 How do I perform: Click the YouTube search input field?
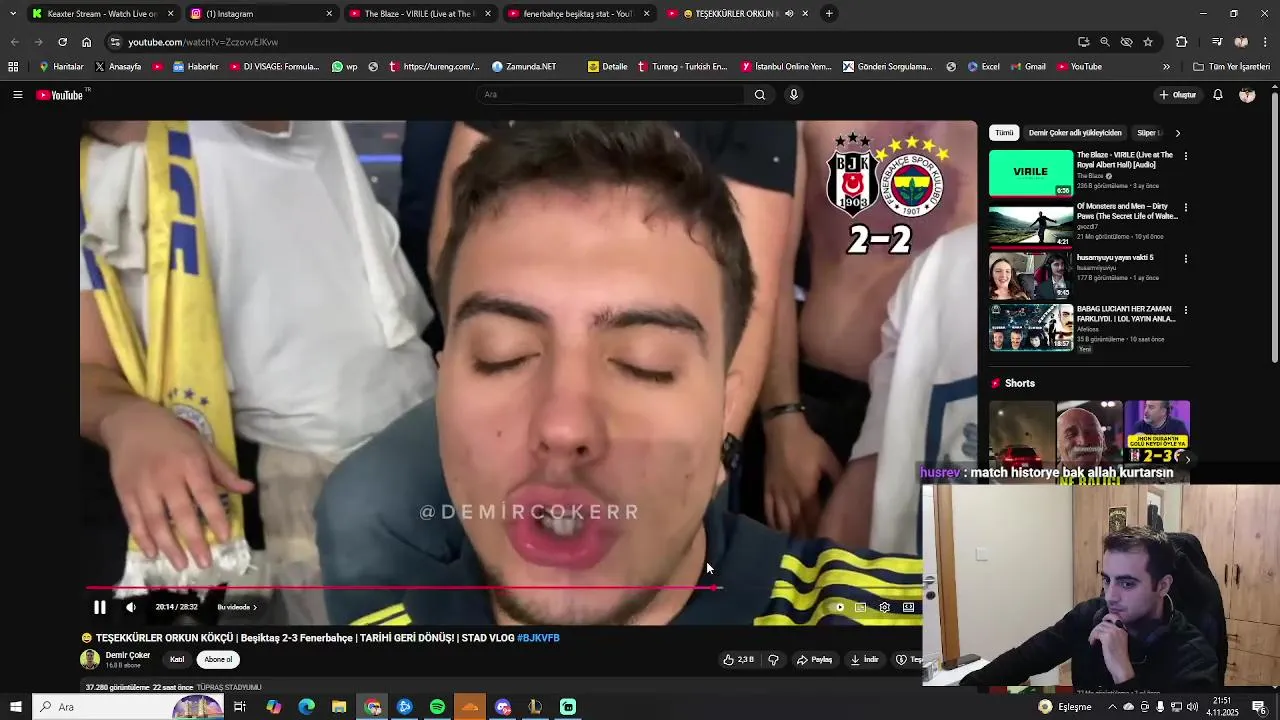(610, 95)
